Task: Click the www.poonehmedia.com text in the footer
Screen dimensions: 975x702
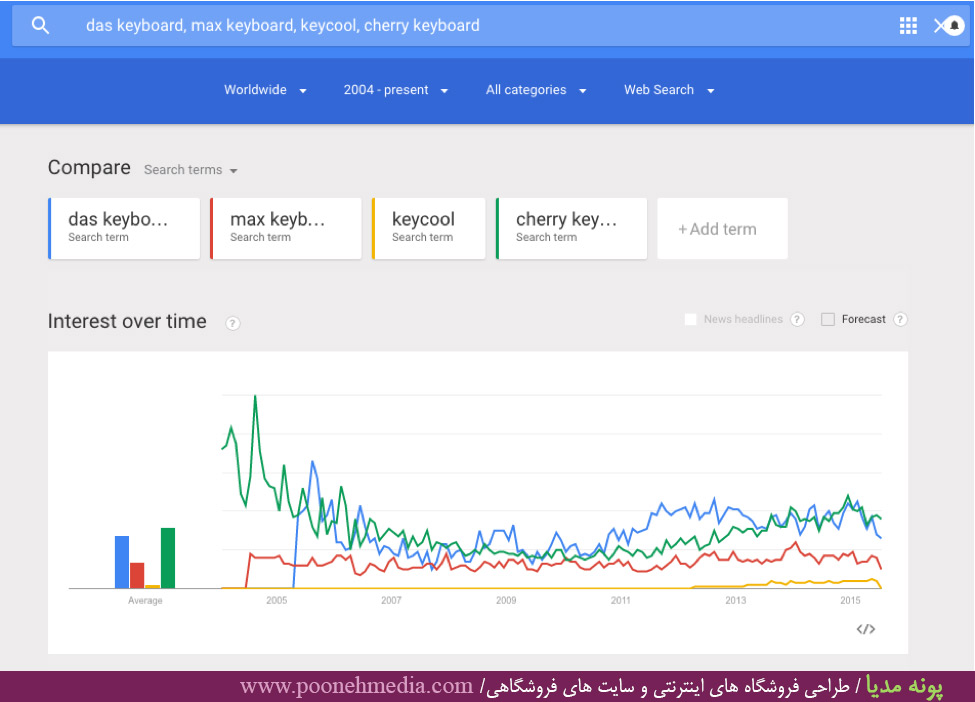Action: 356,686
